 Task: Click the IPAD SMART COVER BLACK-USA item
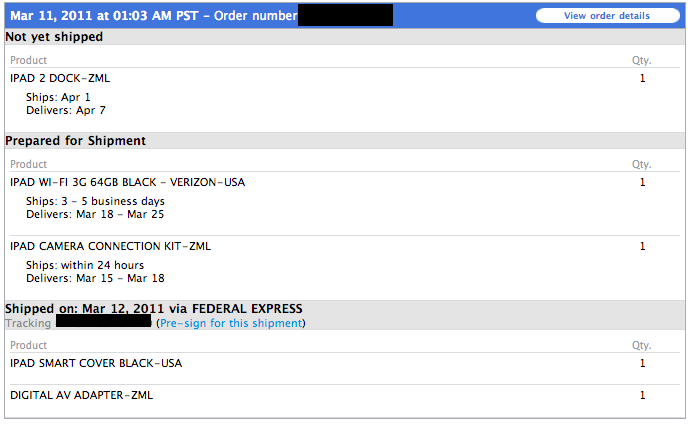96,363
